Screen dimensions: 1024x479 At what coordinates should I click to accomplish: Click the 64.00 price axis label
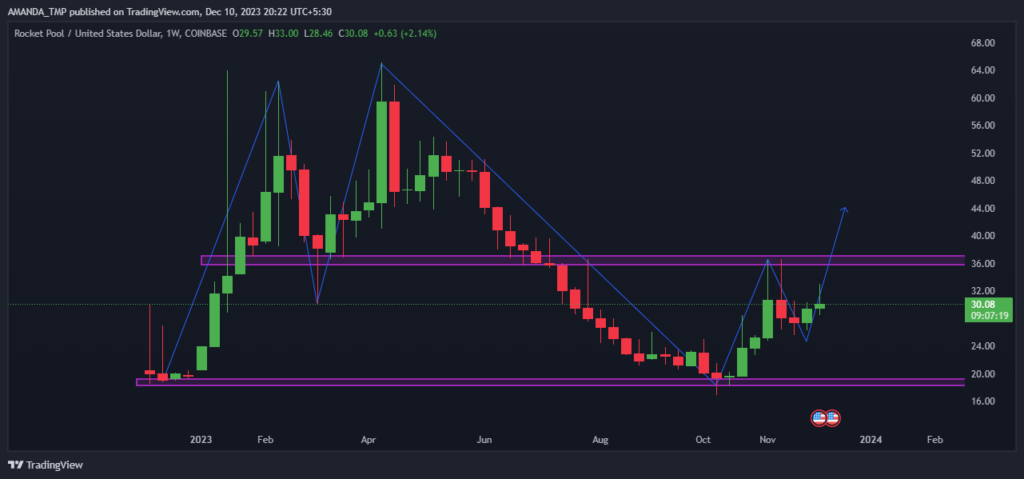click(983, 71)
